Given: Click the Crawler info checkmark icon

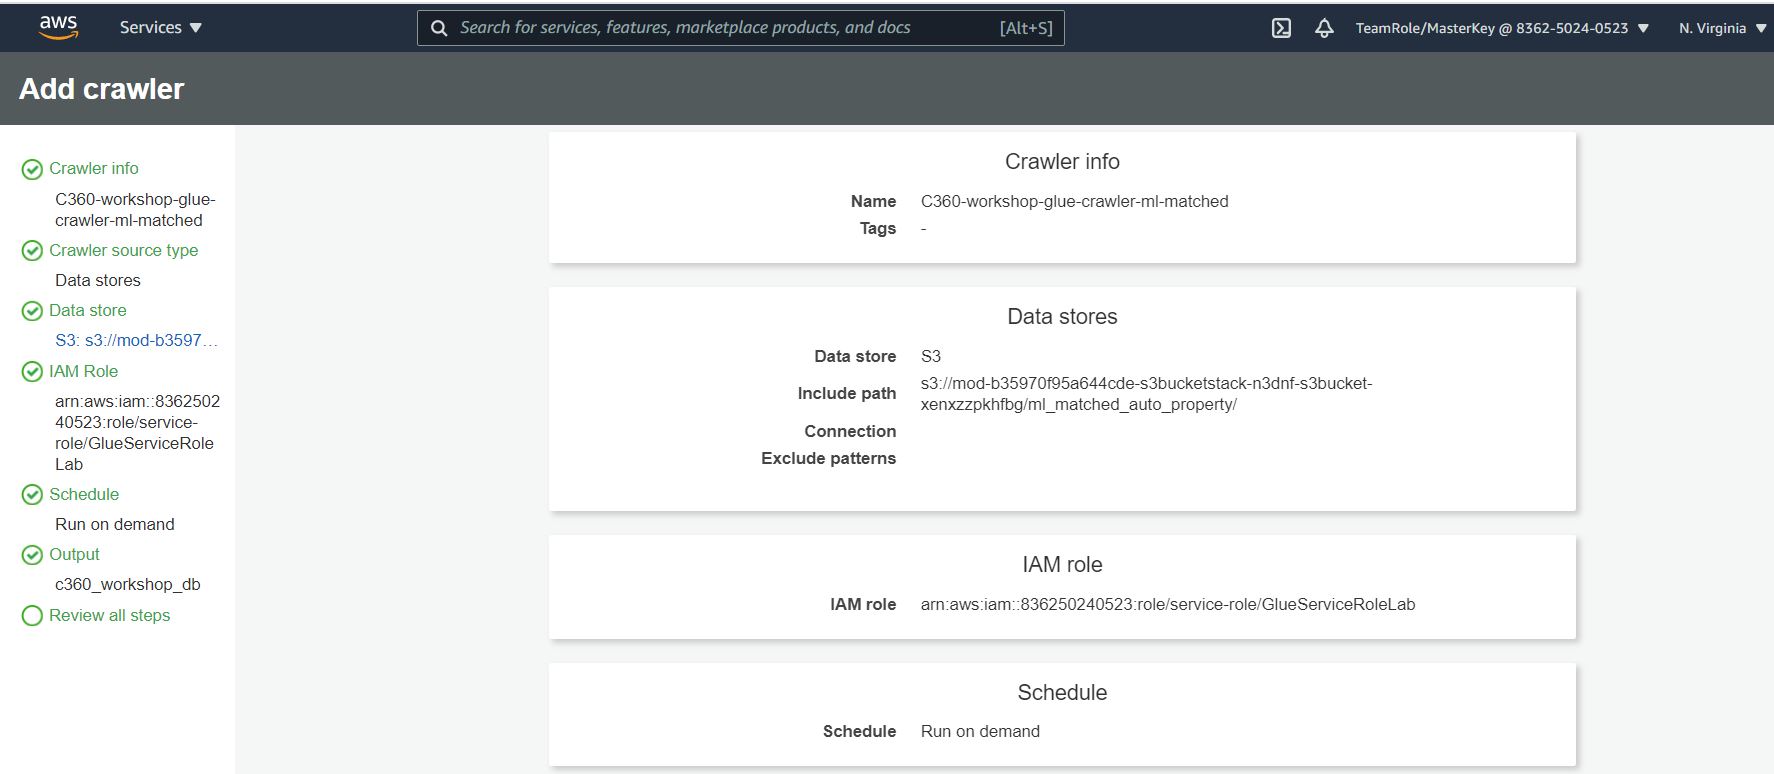Looking at the screenshot, I should click(32, 169).
